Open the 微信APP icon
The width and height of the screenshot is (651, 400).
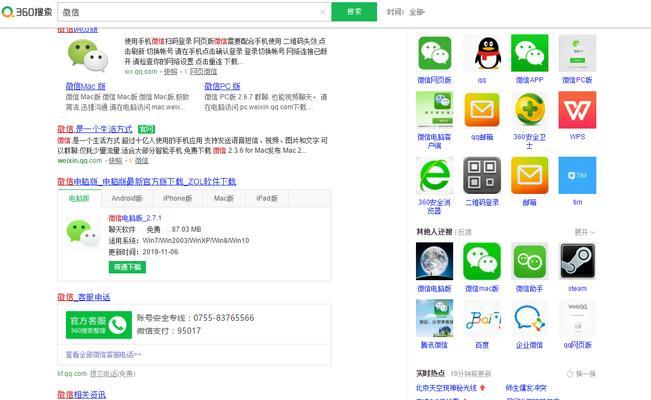pos(529,53)
